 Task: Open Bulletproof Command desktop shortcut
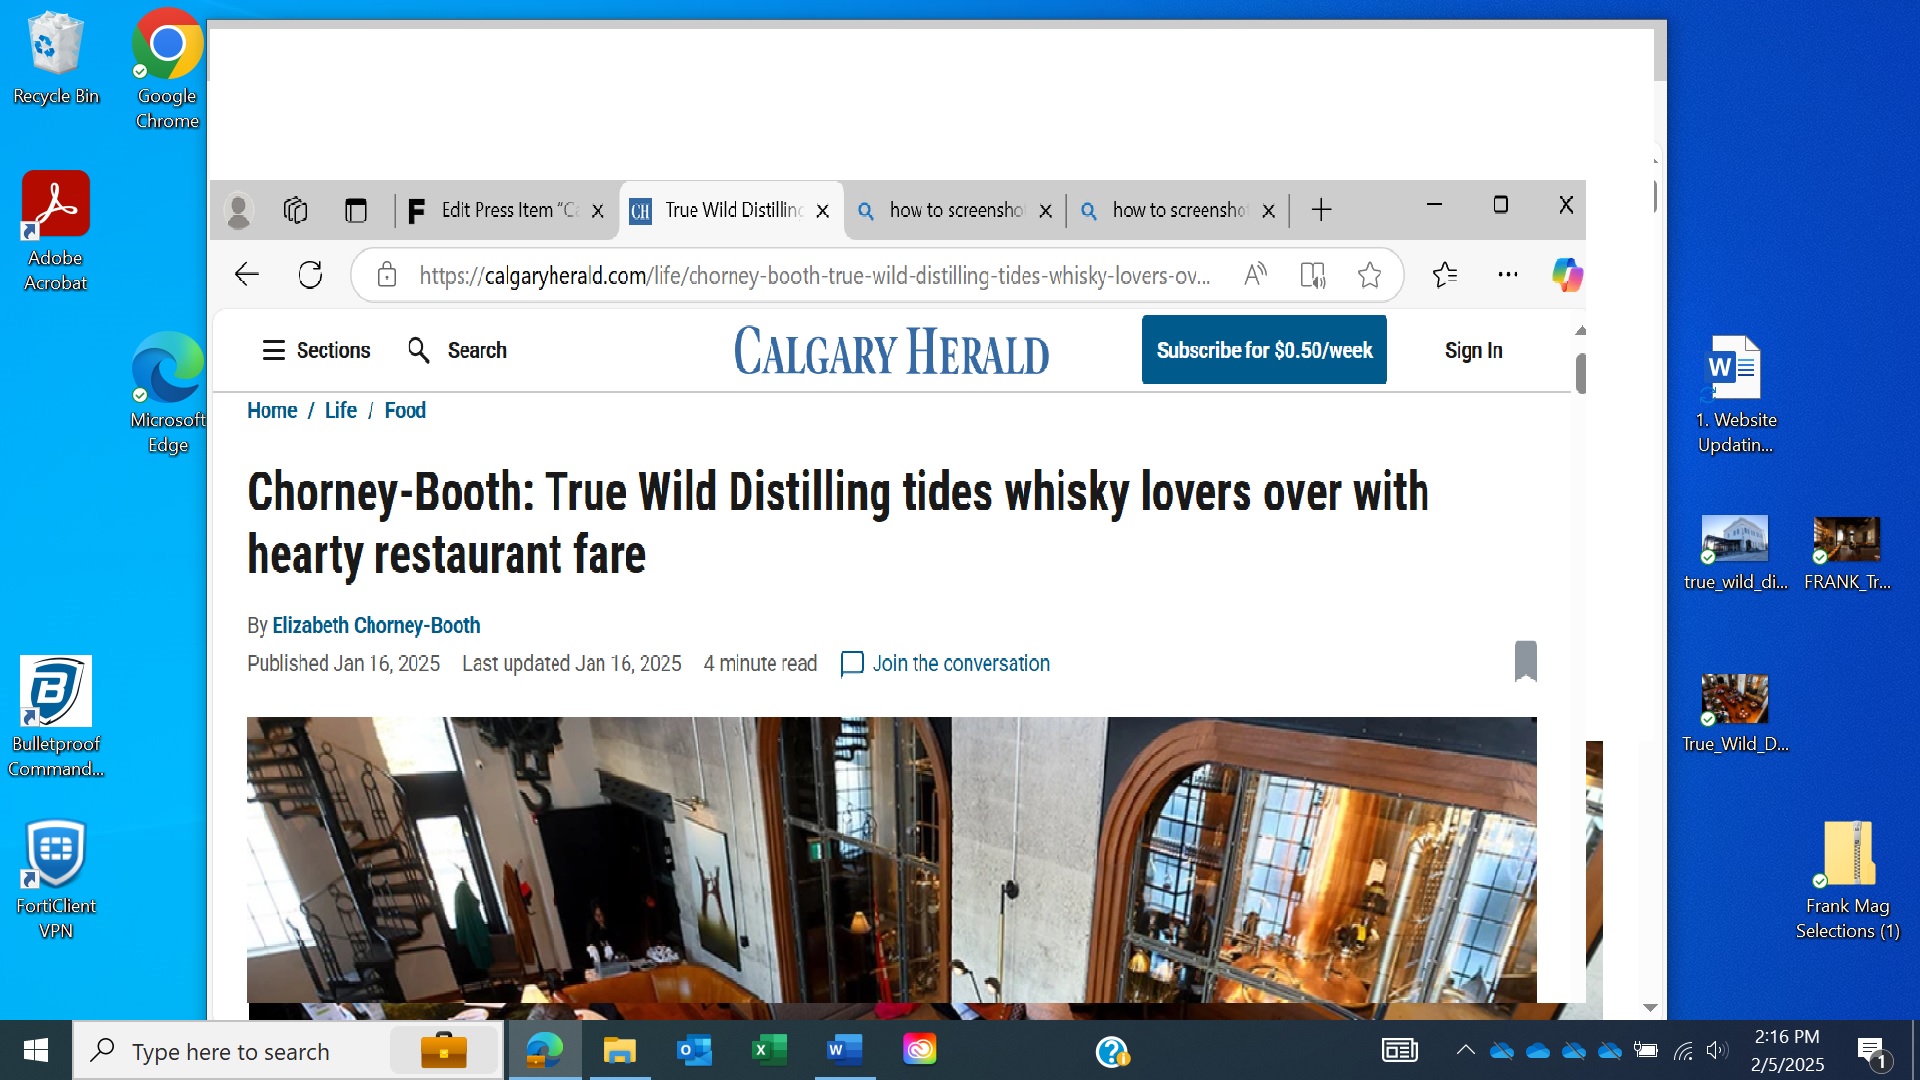[x=56, y=717]
